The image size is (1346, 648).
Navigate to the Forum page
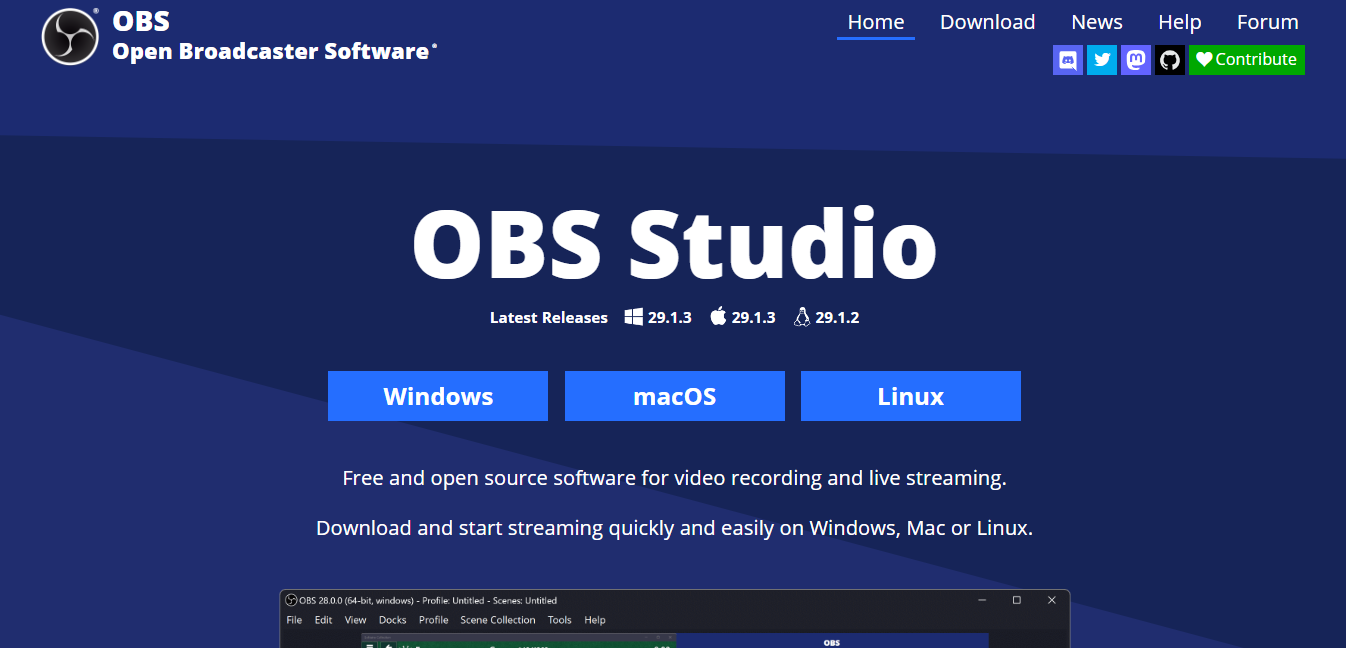coord(1267,22)
